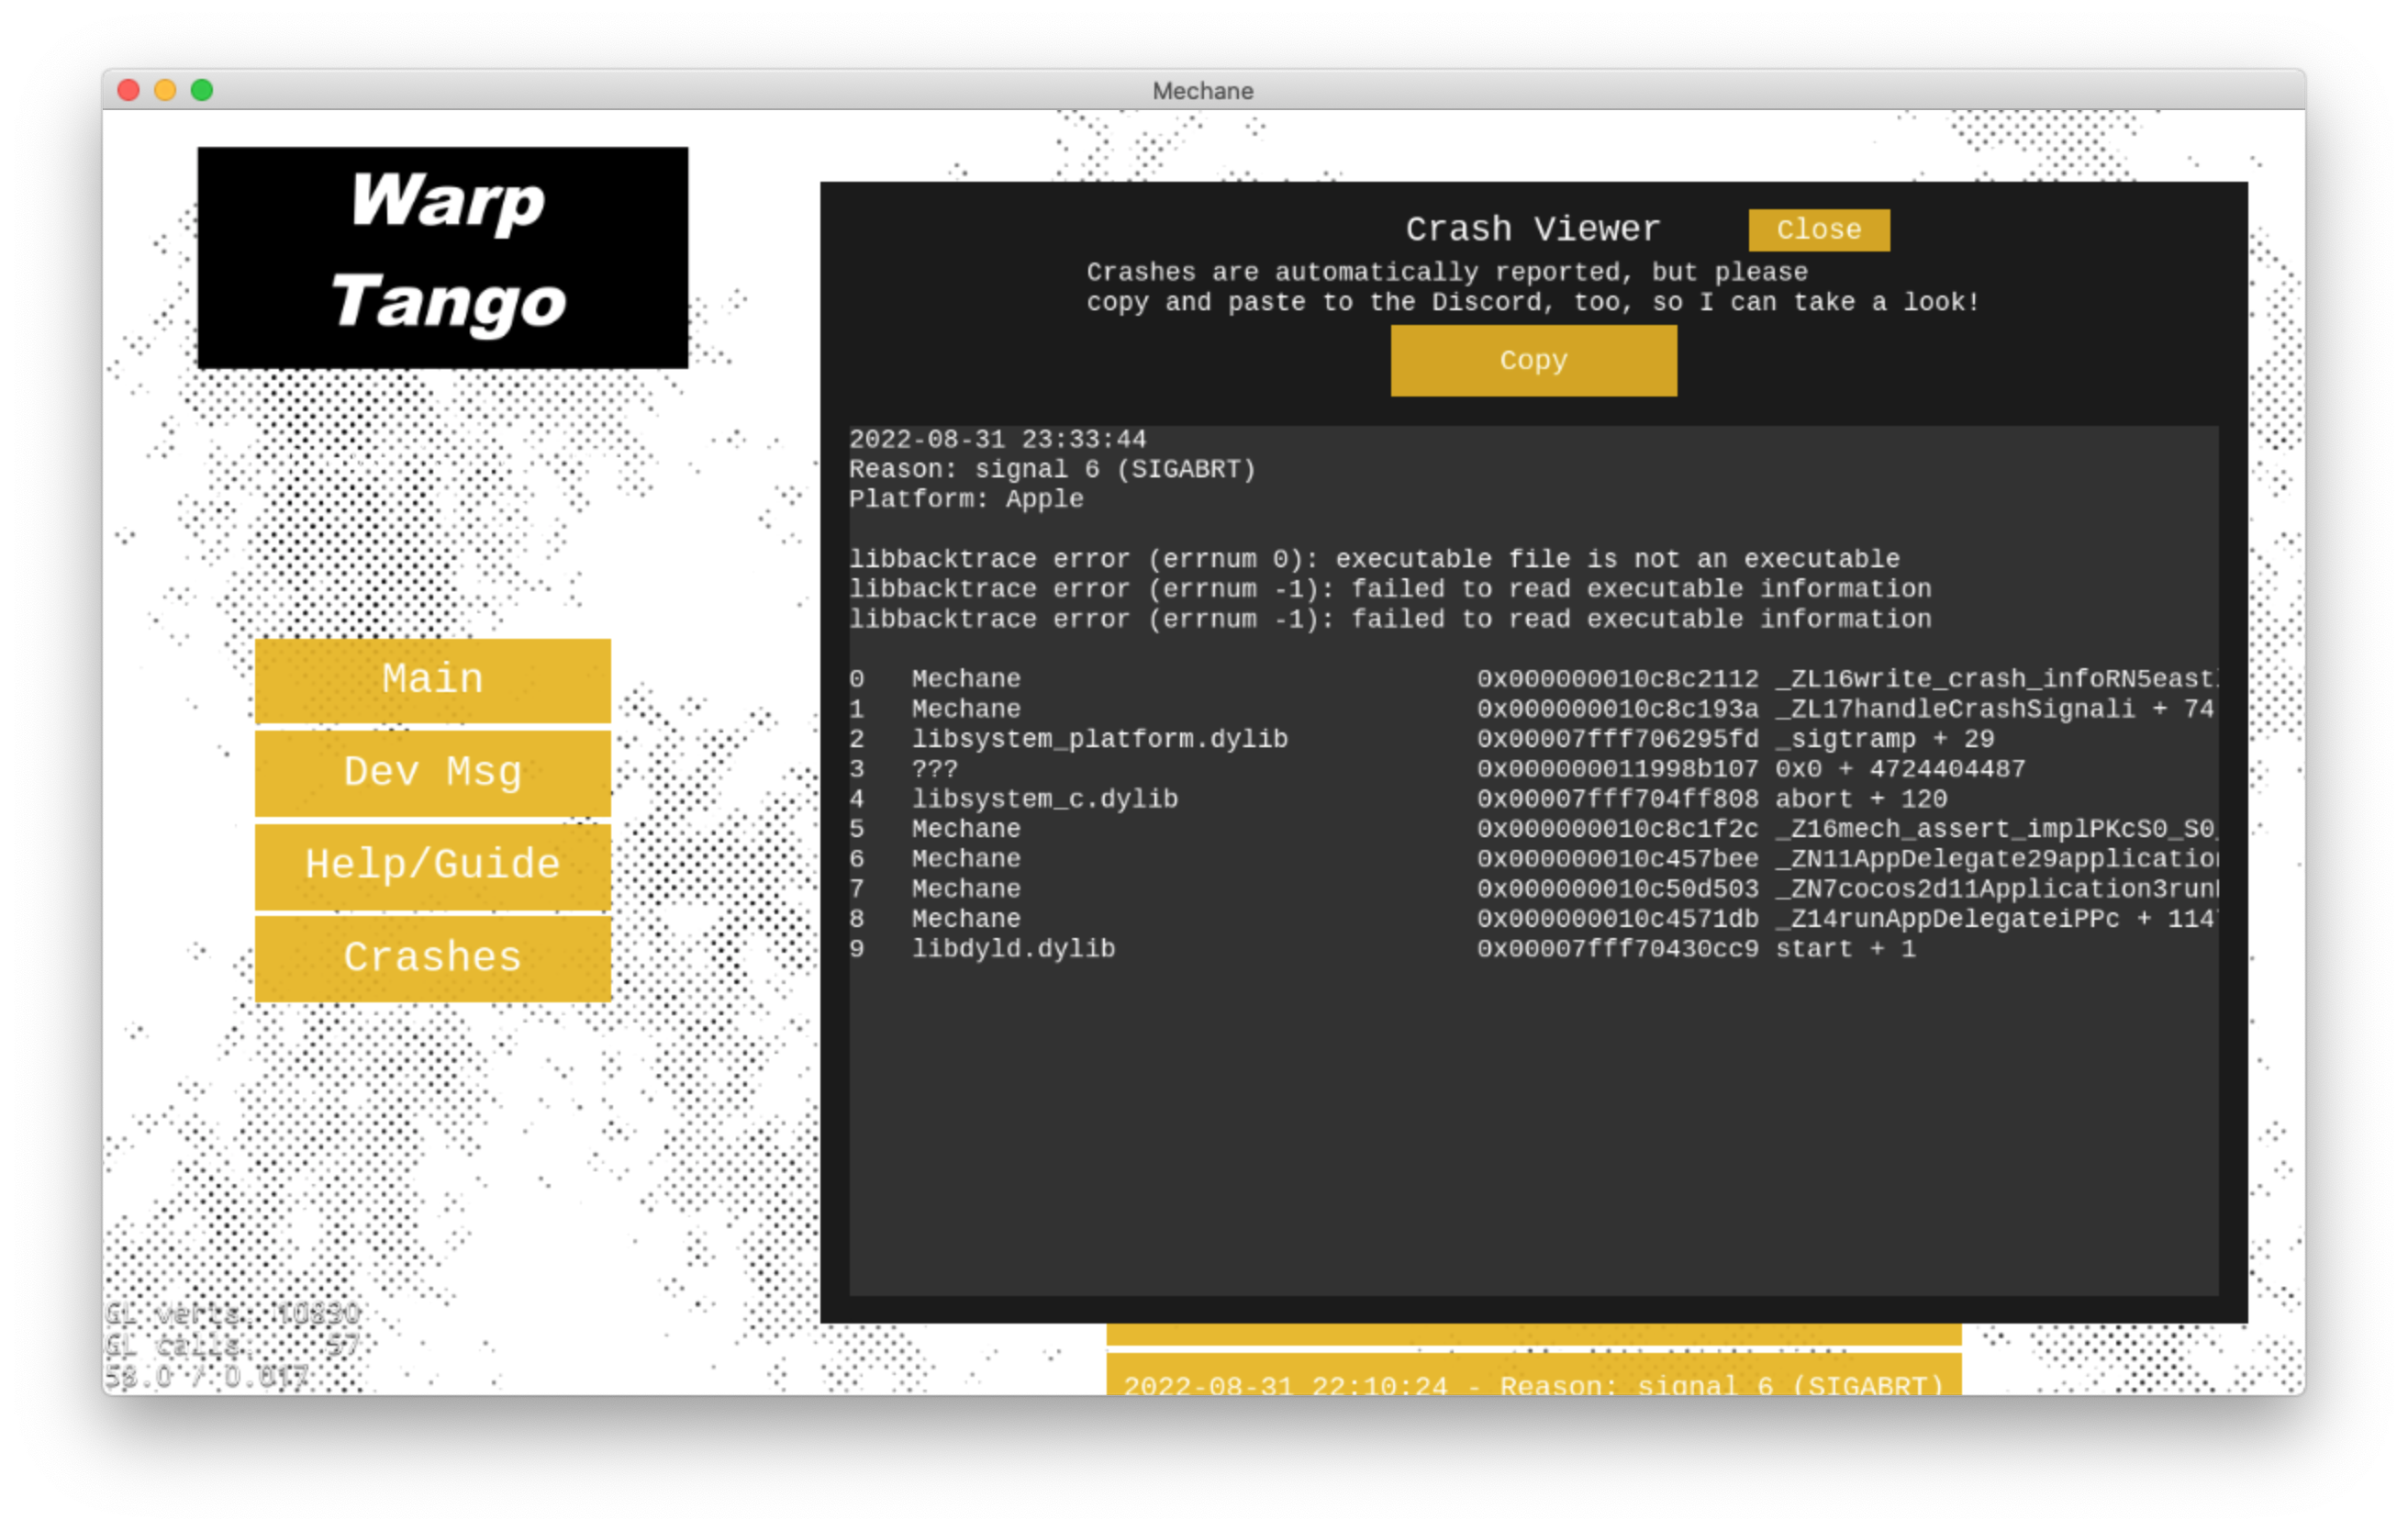This screenshot has height=1531, width=2408.
Task: Click the timestamp 2022-08-31 23:33:44
Action: (997, 439)
